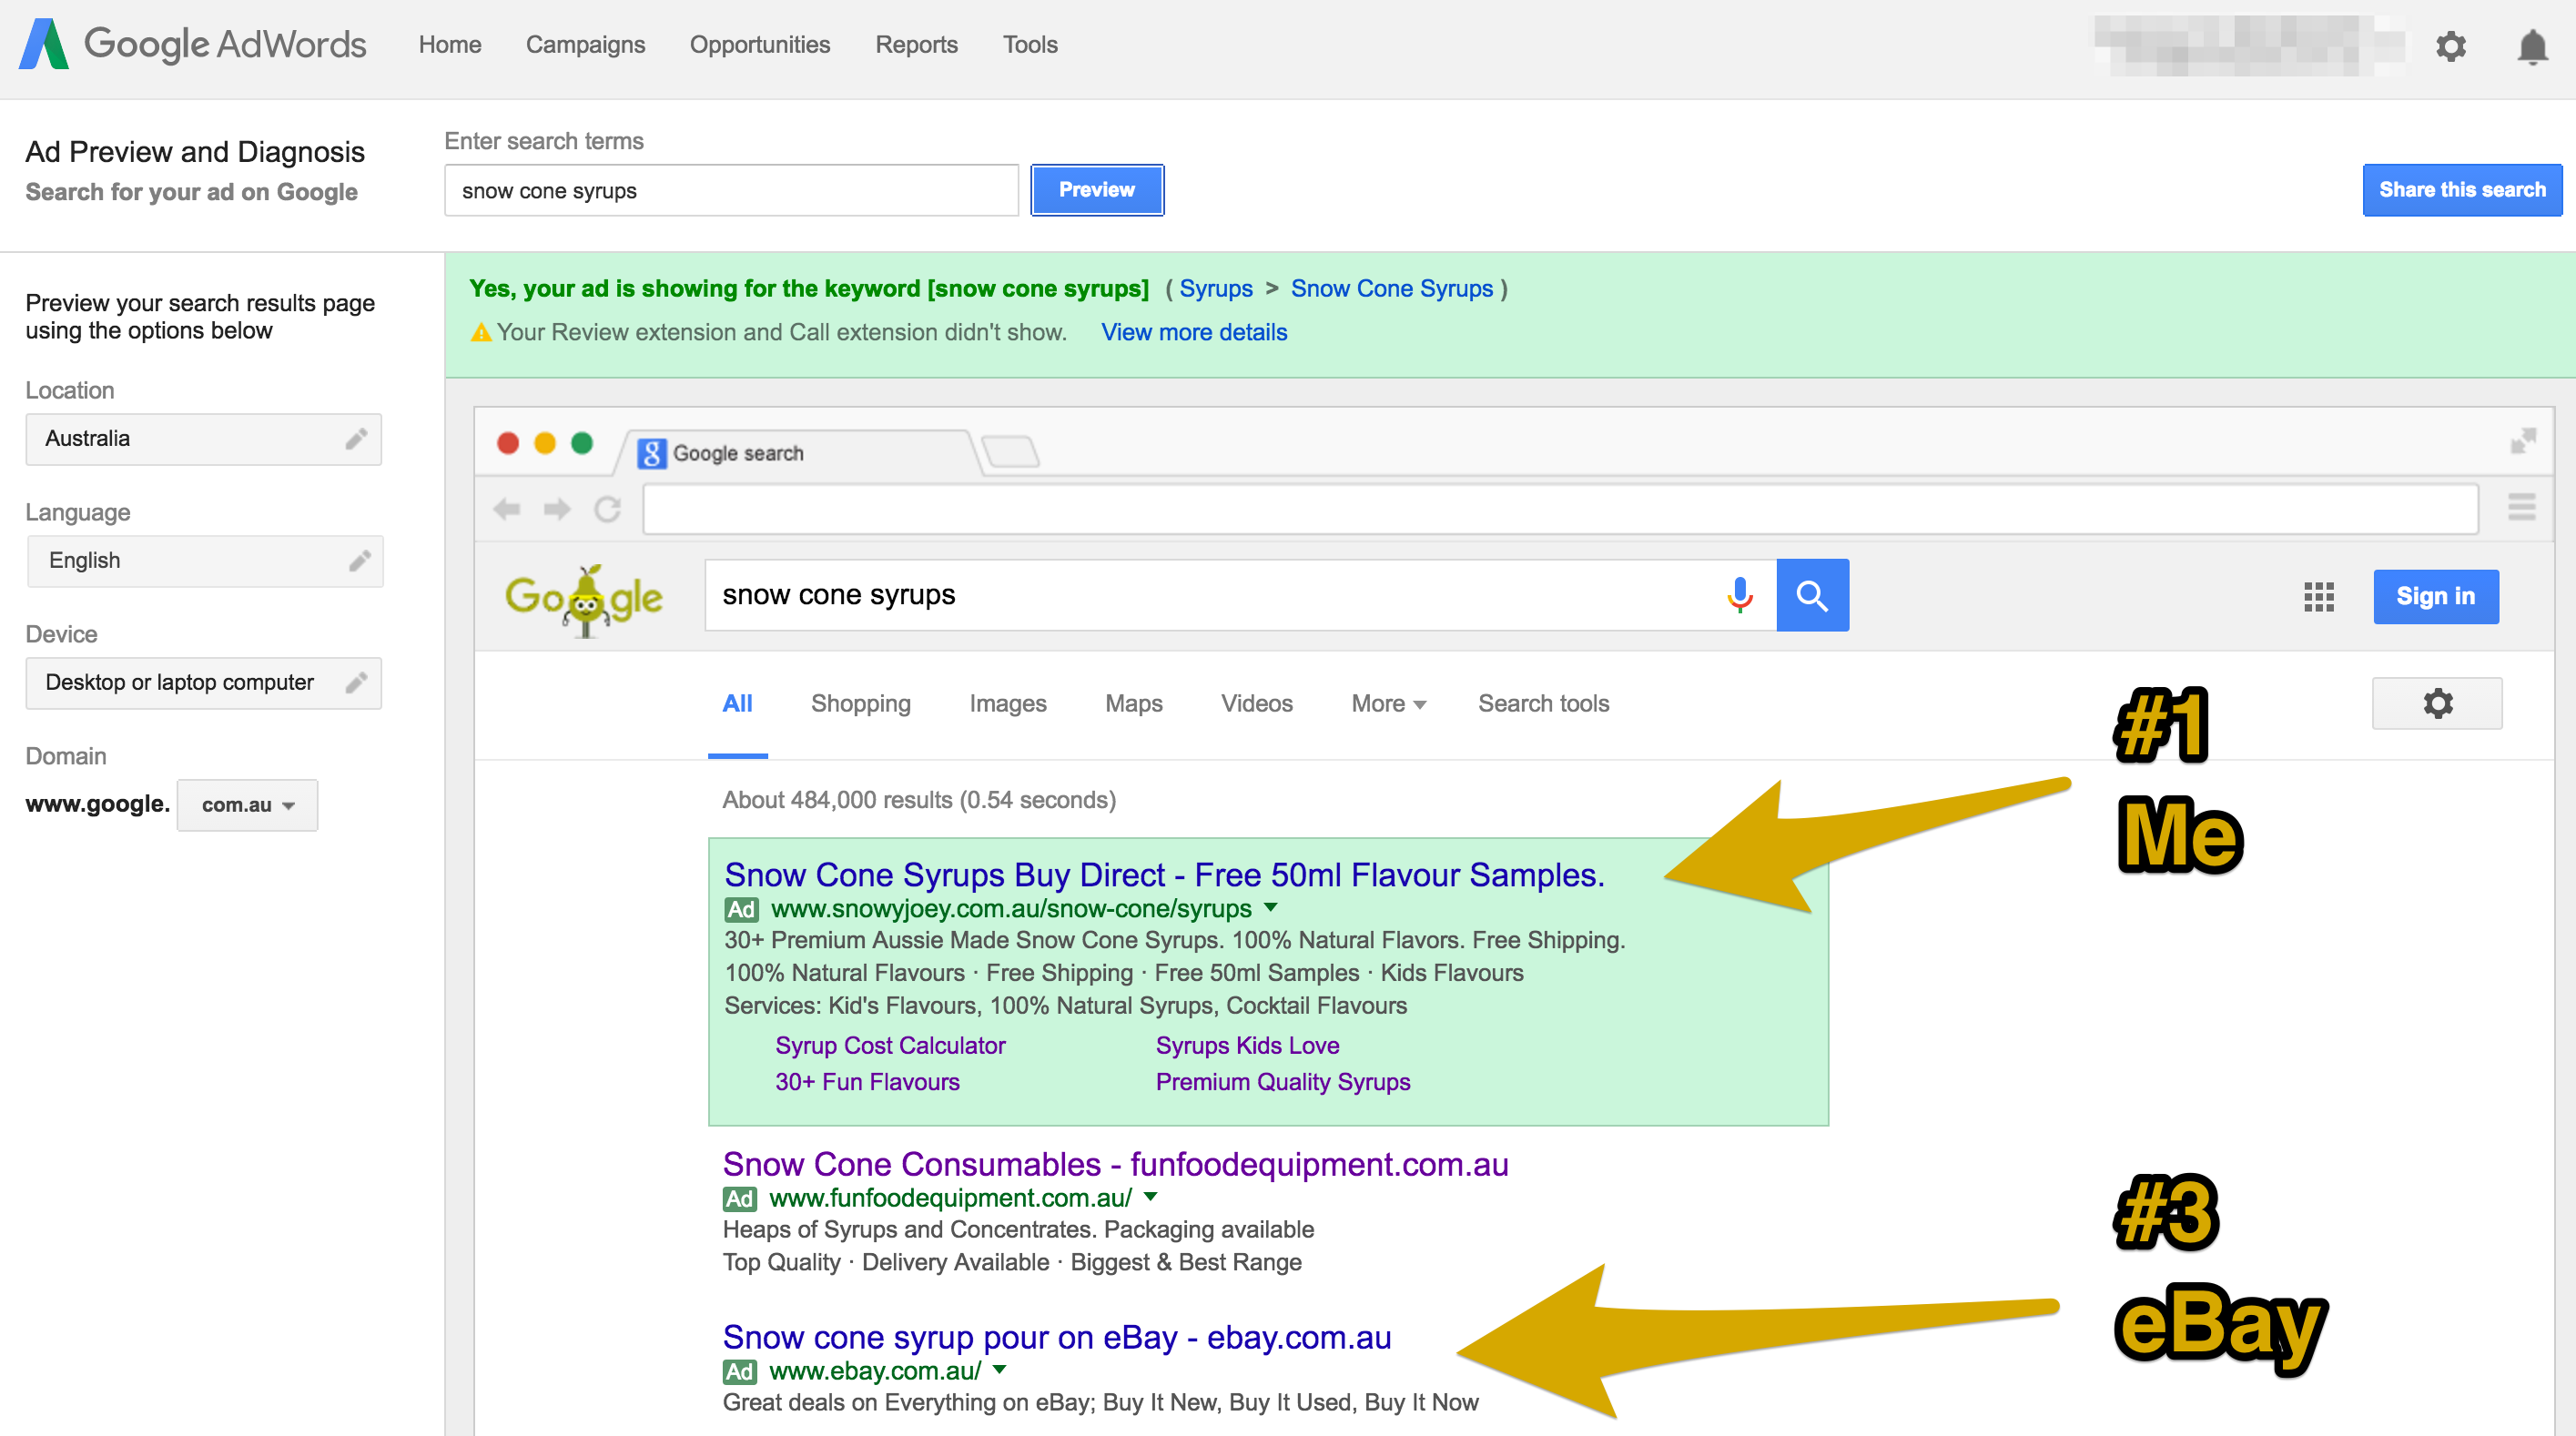The width and height of the screenshot is (2576, 1436).
Task: Click the browser back arrow in preview
Action: click(x=507, y=510)
